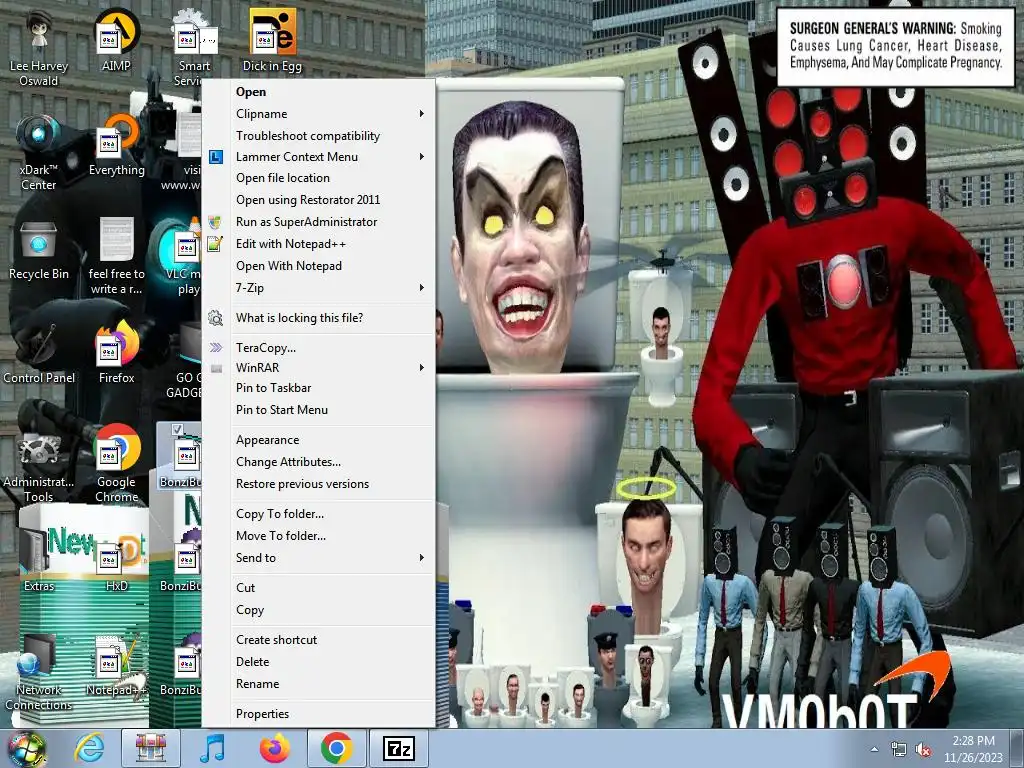The width and height of the screenshot is (1024, 768).
Task: Launch Internet Explorer from taskbar
Action: pos(89,748)
